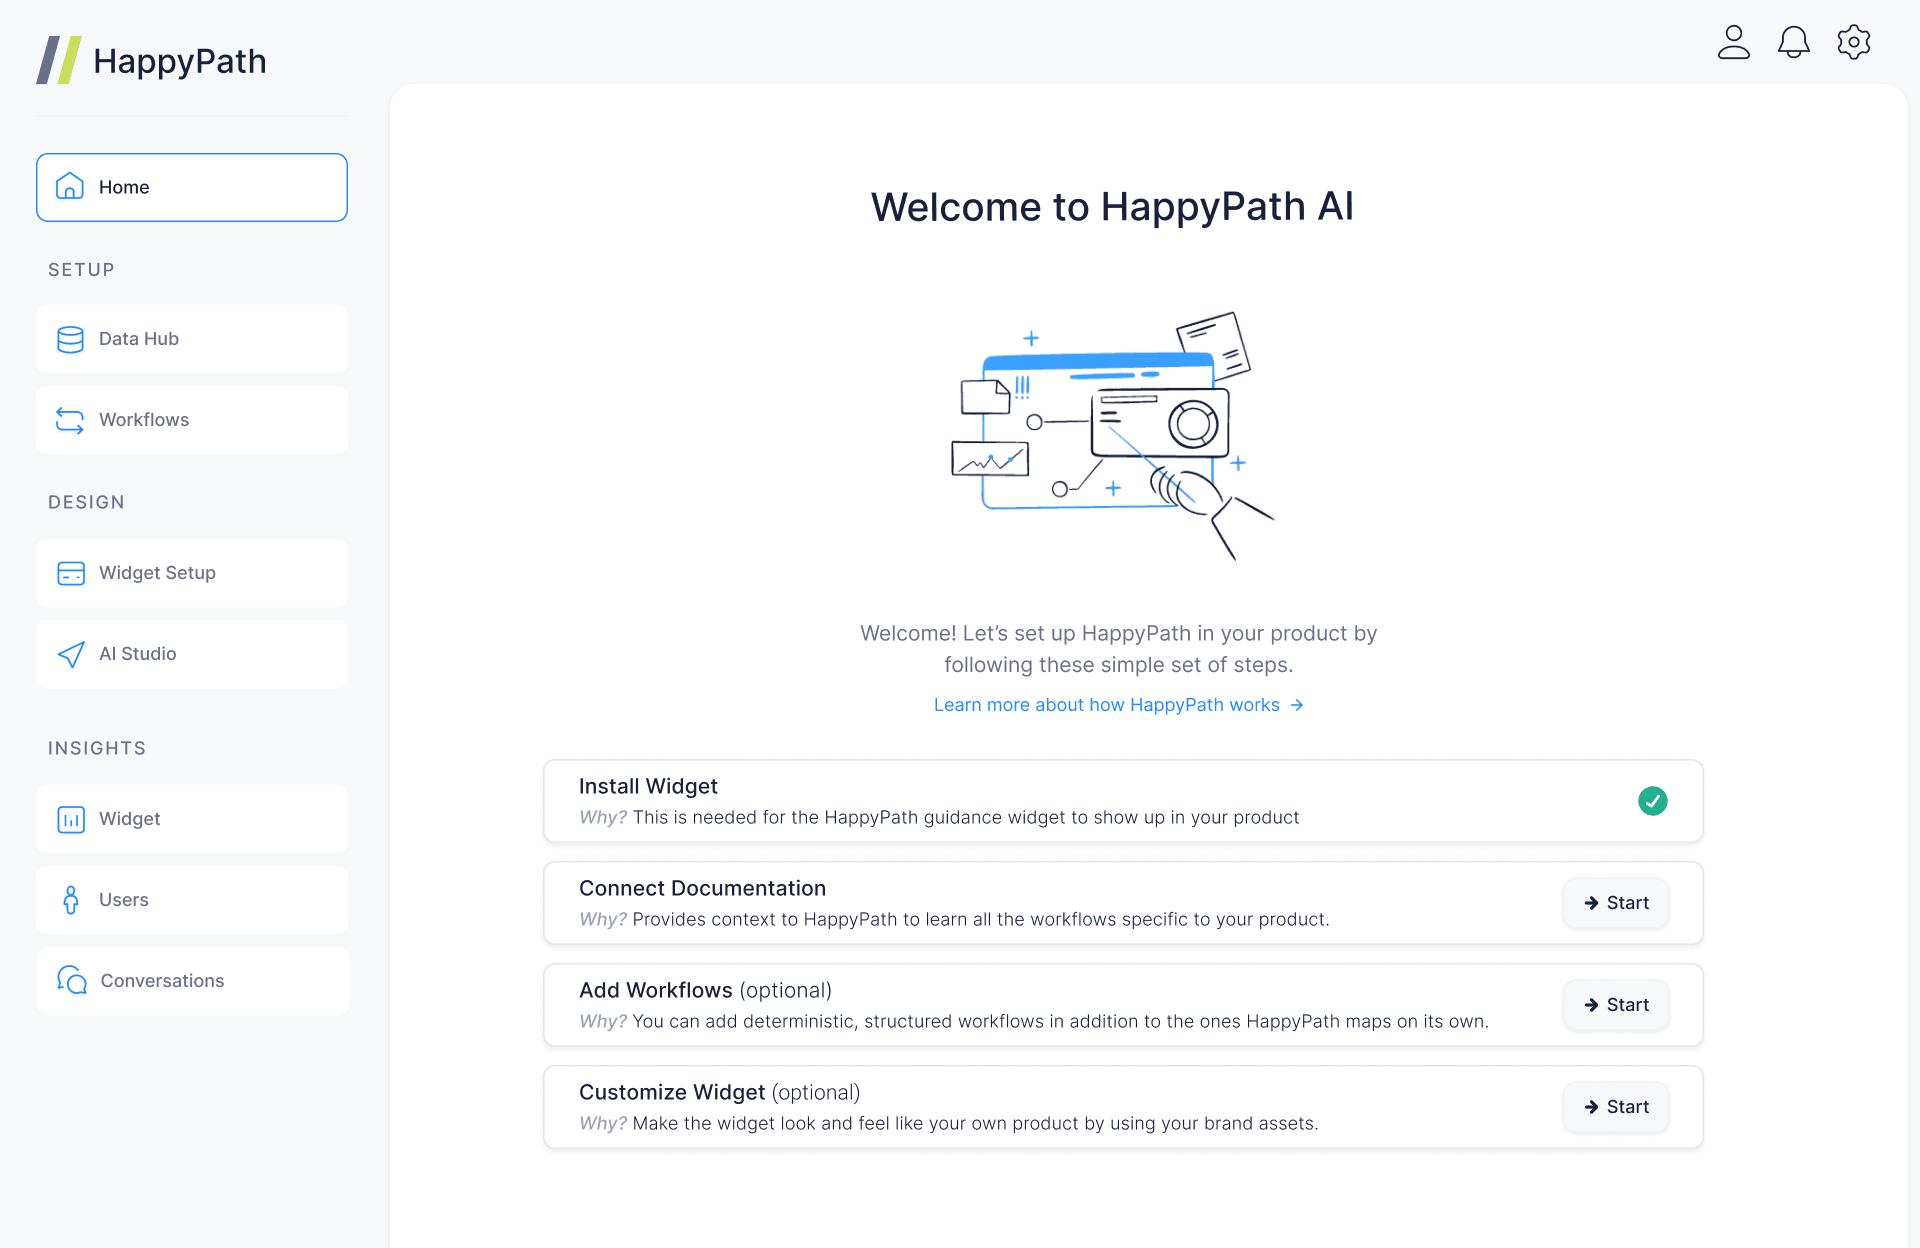Start the Customize Widget step
This screenshot has height=1248, width=1920.
click(x=1616, y=1107)
